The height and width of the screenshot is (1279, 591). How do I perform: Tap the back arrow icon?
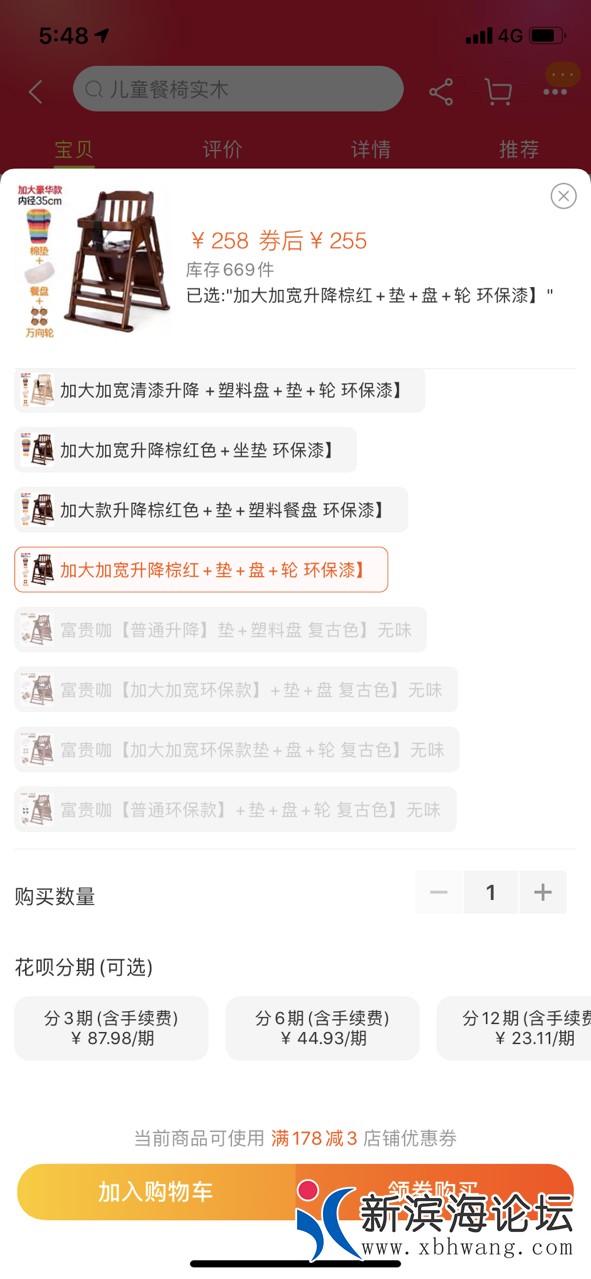click(x=36, y=92)
